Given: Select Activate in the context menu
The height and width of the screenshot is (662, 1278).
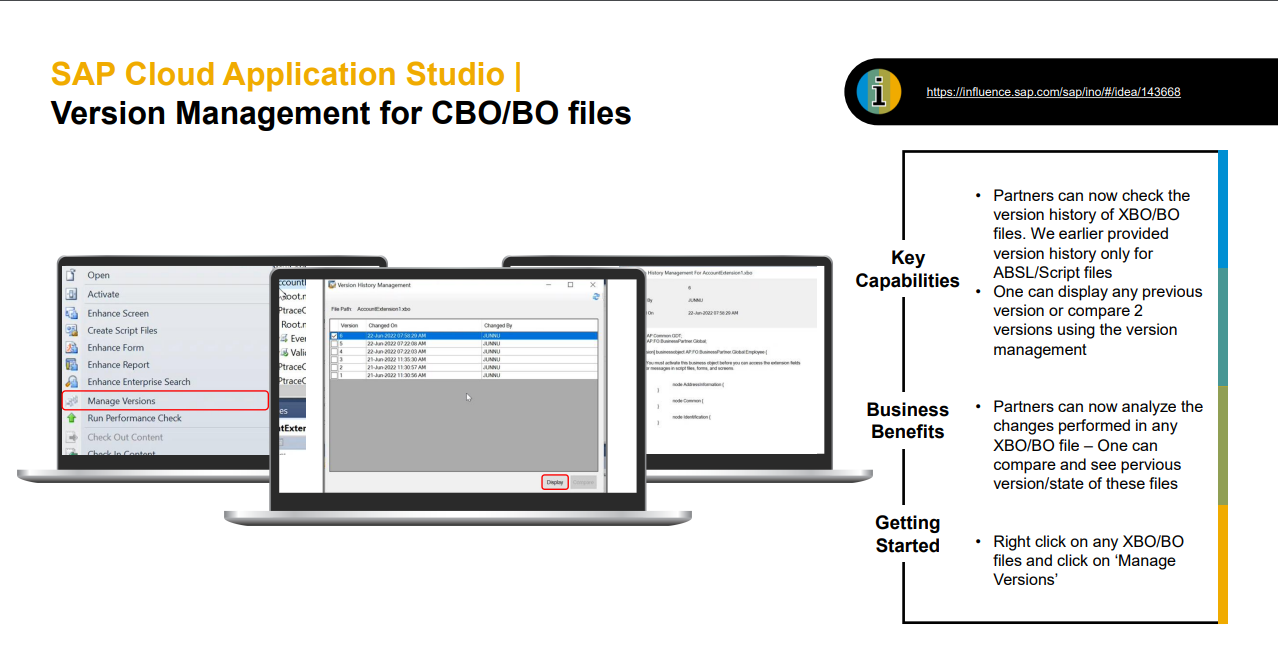Looking at the screenshot, I should pyautogui.click(x=103, y=294).
